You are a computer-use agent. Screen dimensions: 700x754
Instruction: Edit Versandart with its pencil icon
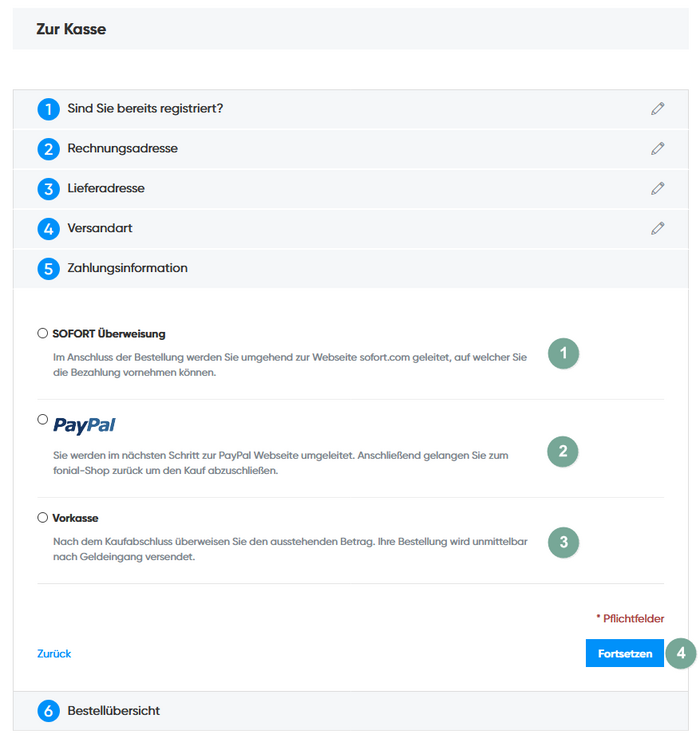coord(657,228)
